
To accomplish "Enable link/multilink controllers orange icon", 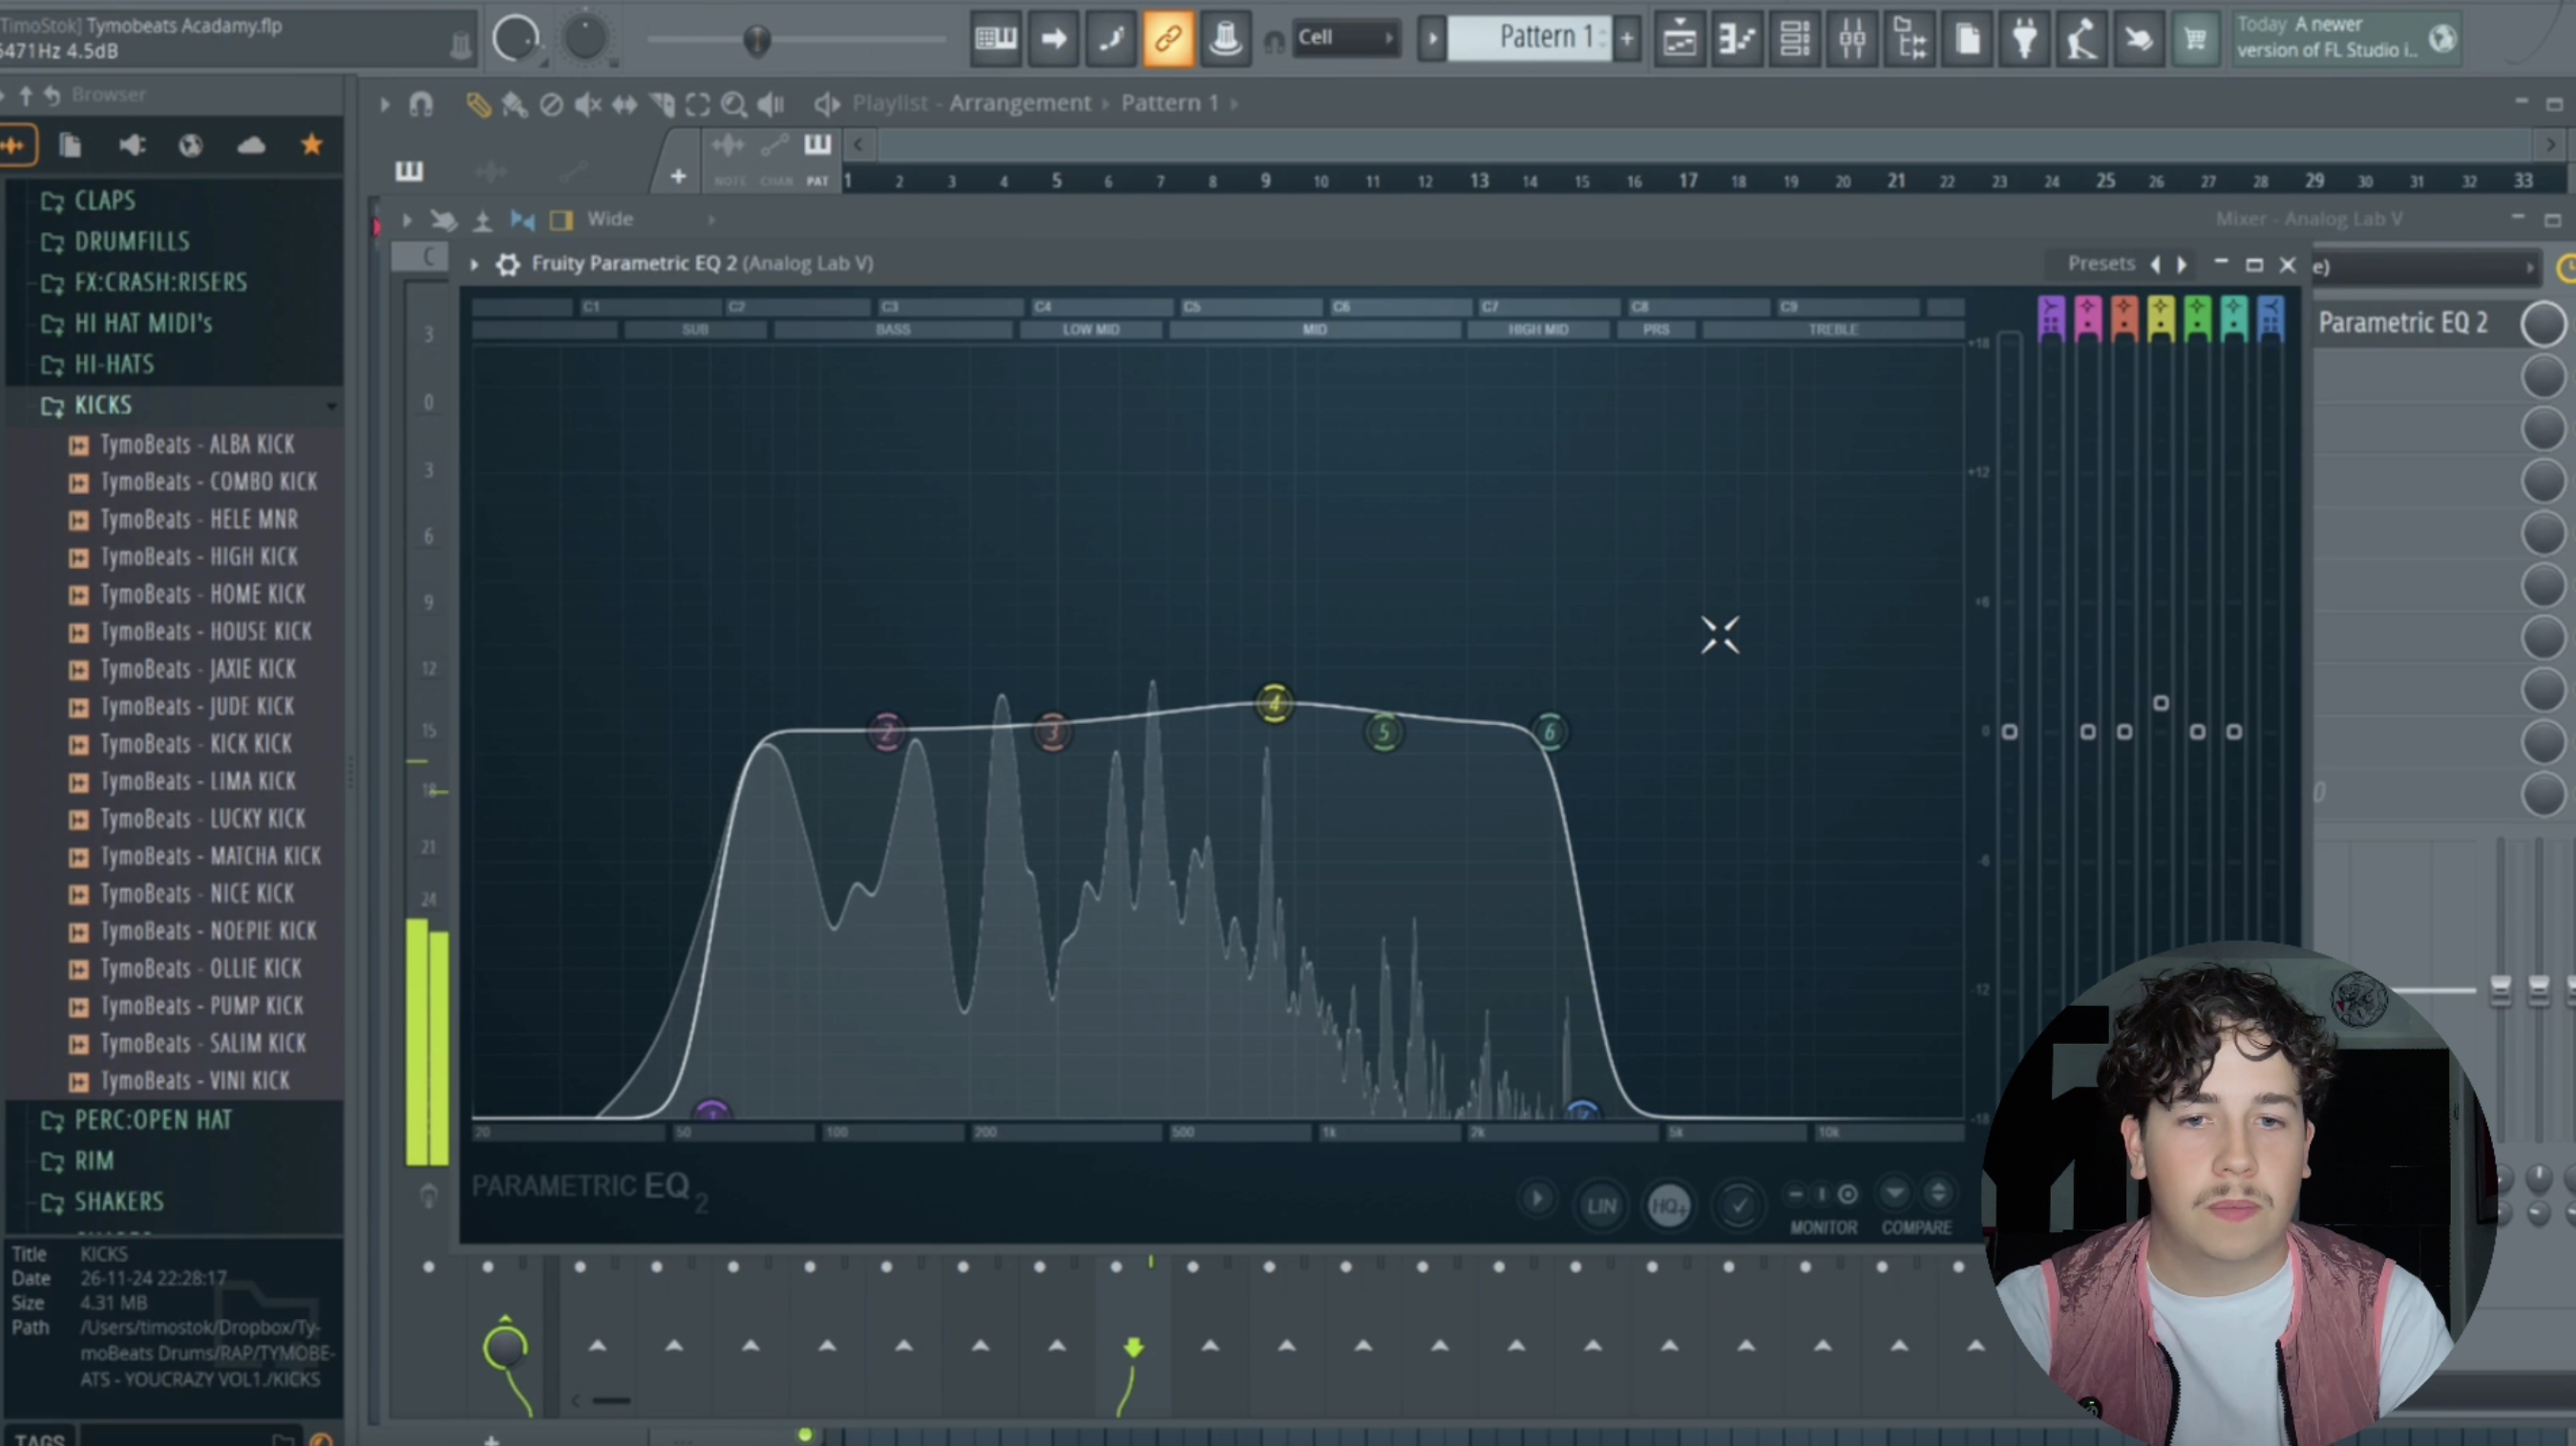I will [x=1168, y=39].
